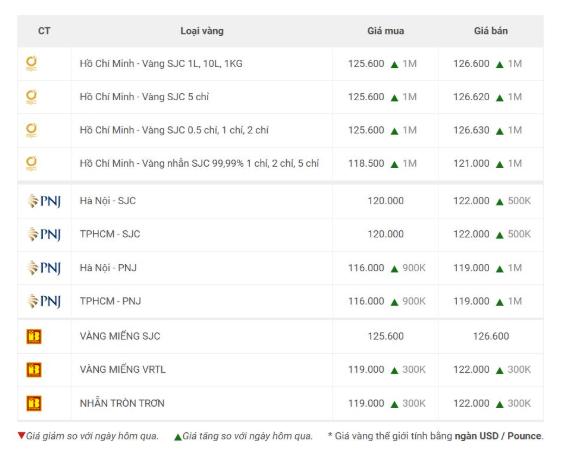Click the SJC logo in the Vàng nhẫn SJC 99,99% row
This screenshot has width=561, height=461.
(x=31, y=164)
